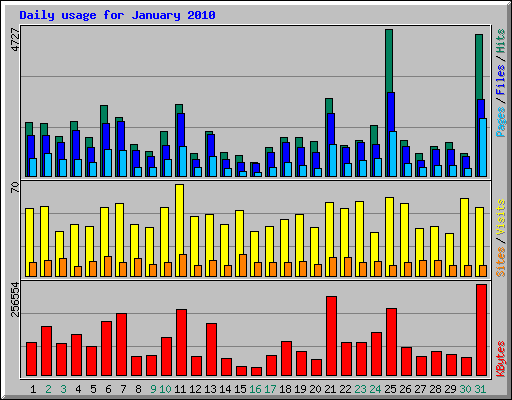
Task: Click day label "12" on the x-axis
Action: point(195,389)
